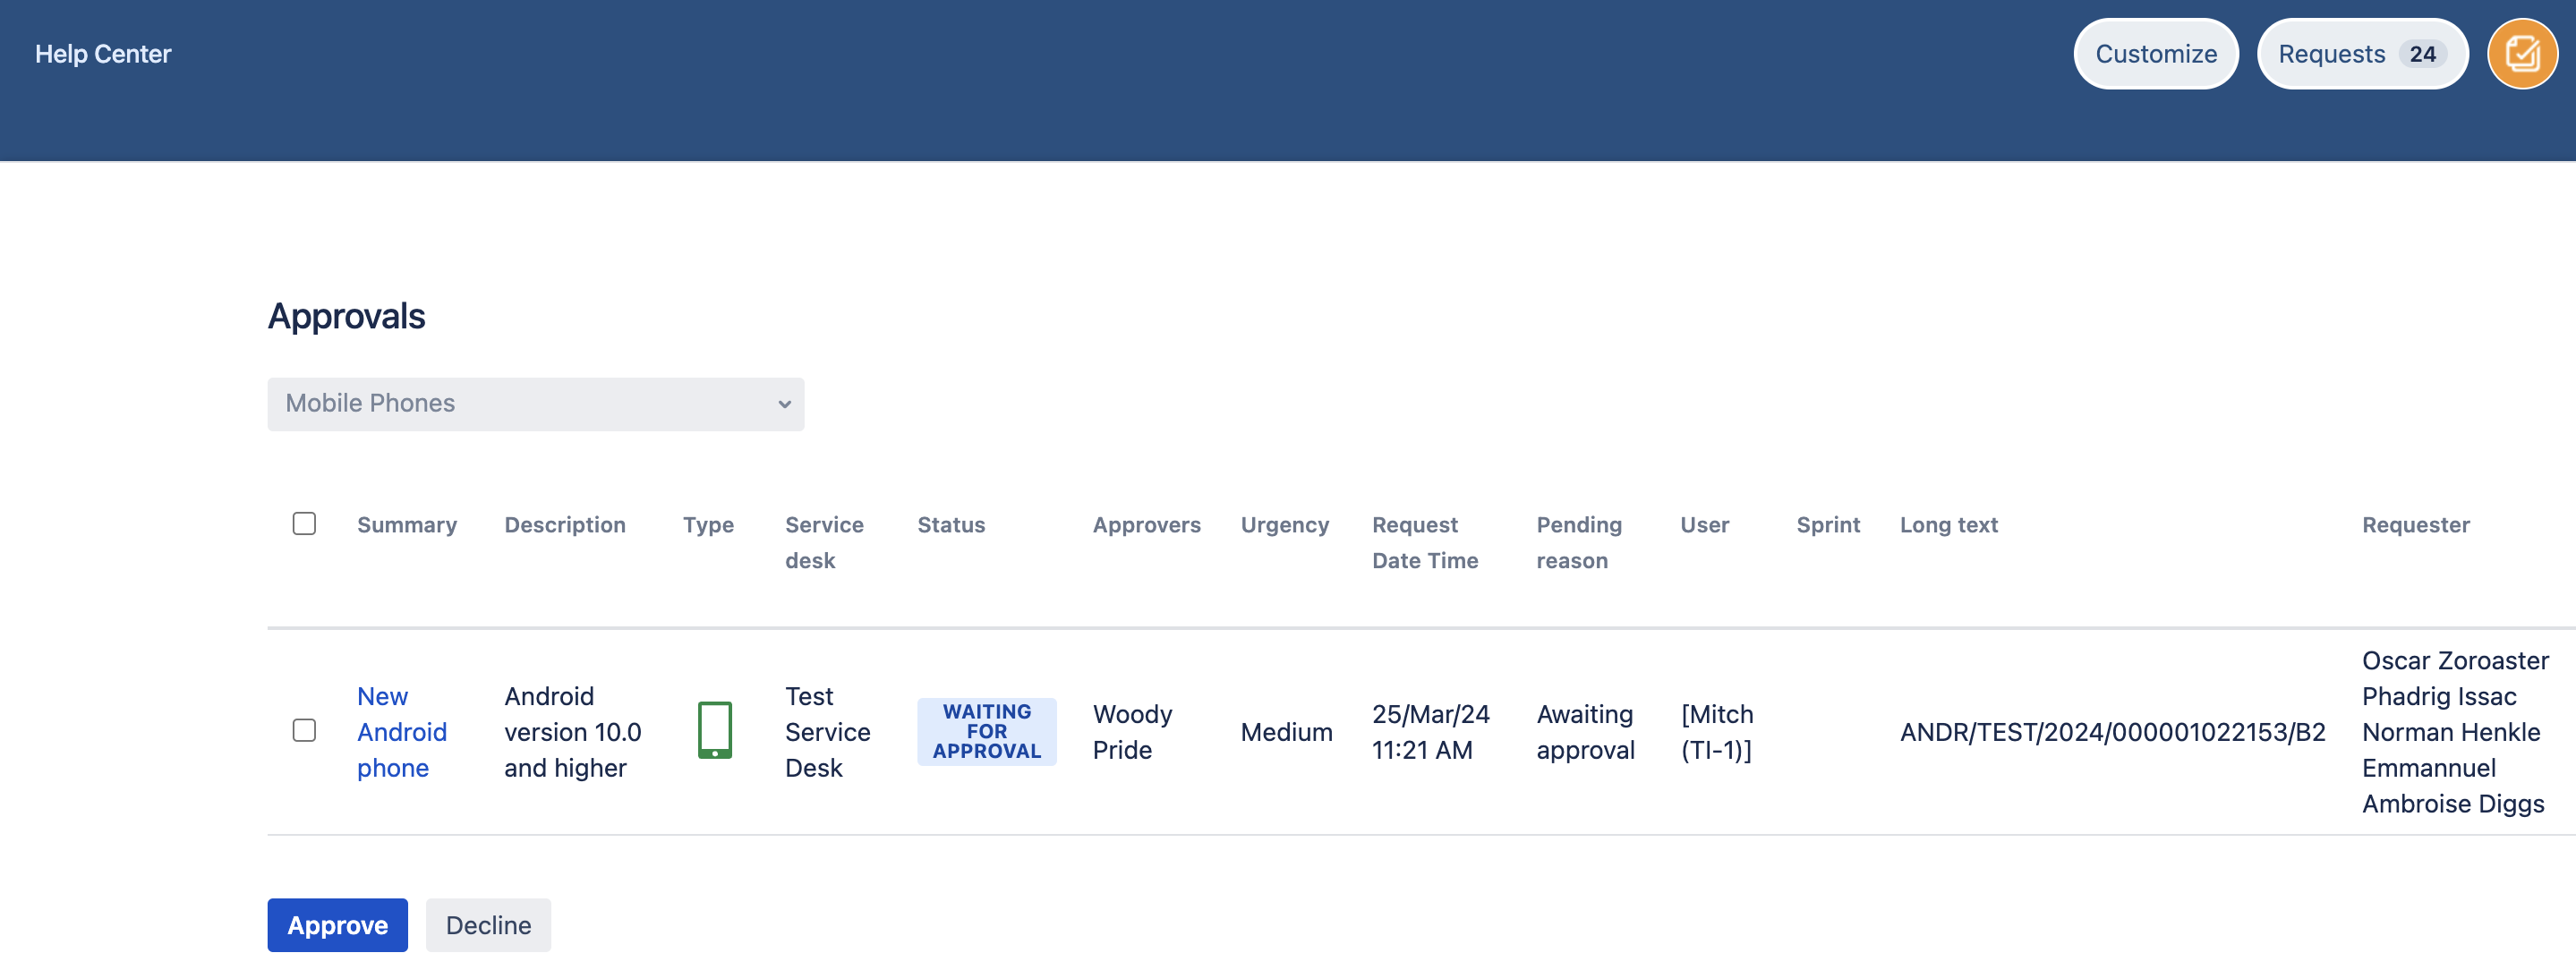Click the Requester column header
This screenshot has height=970, width=2576.
tap(2415, 525)
